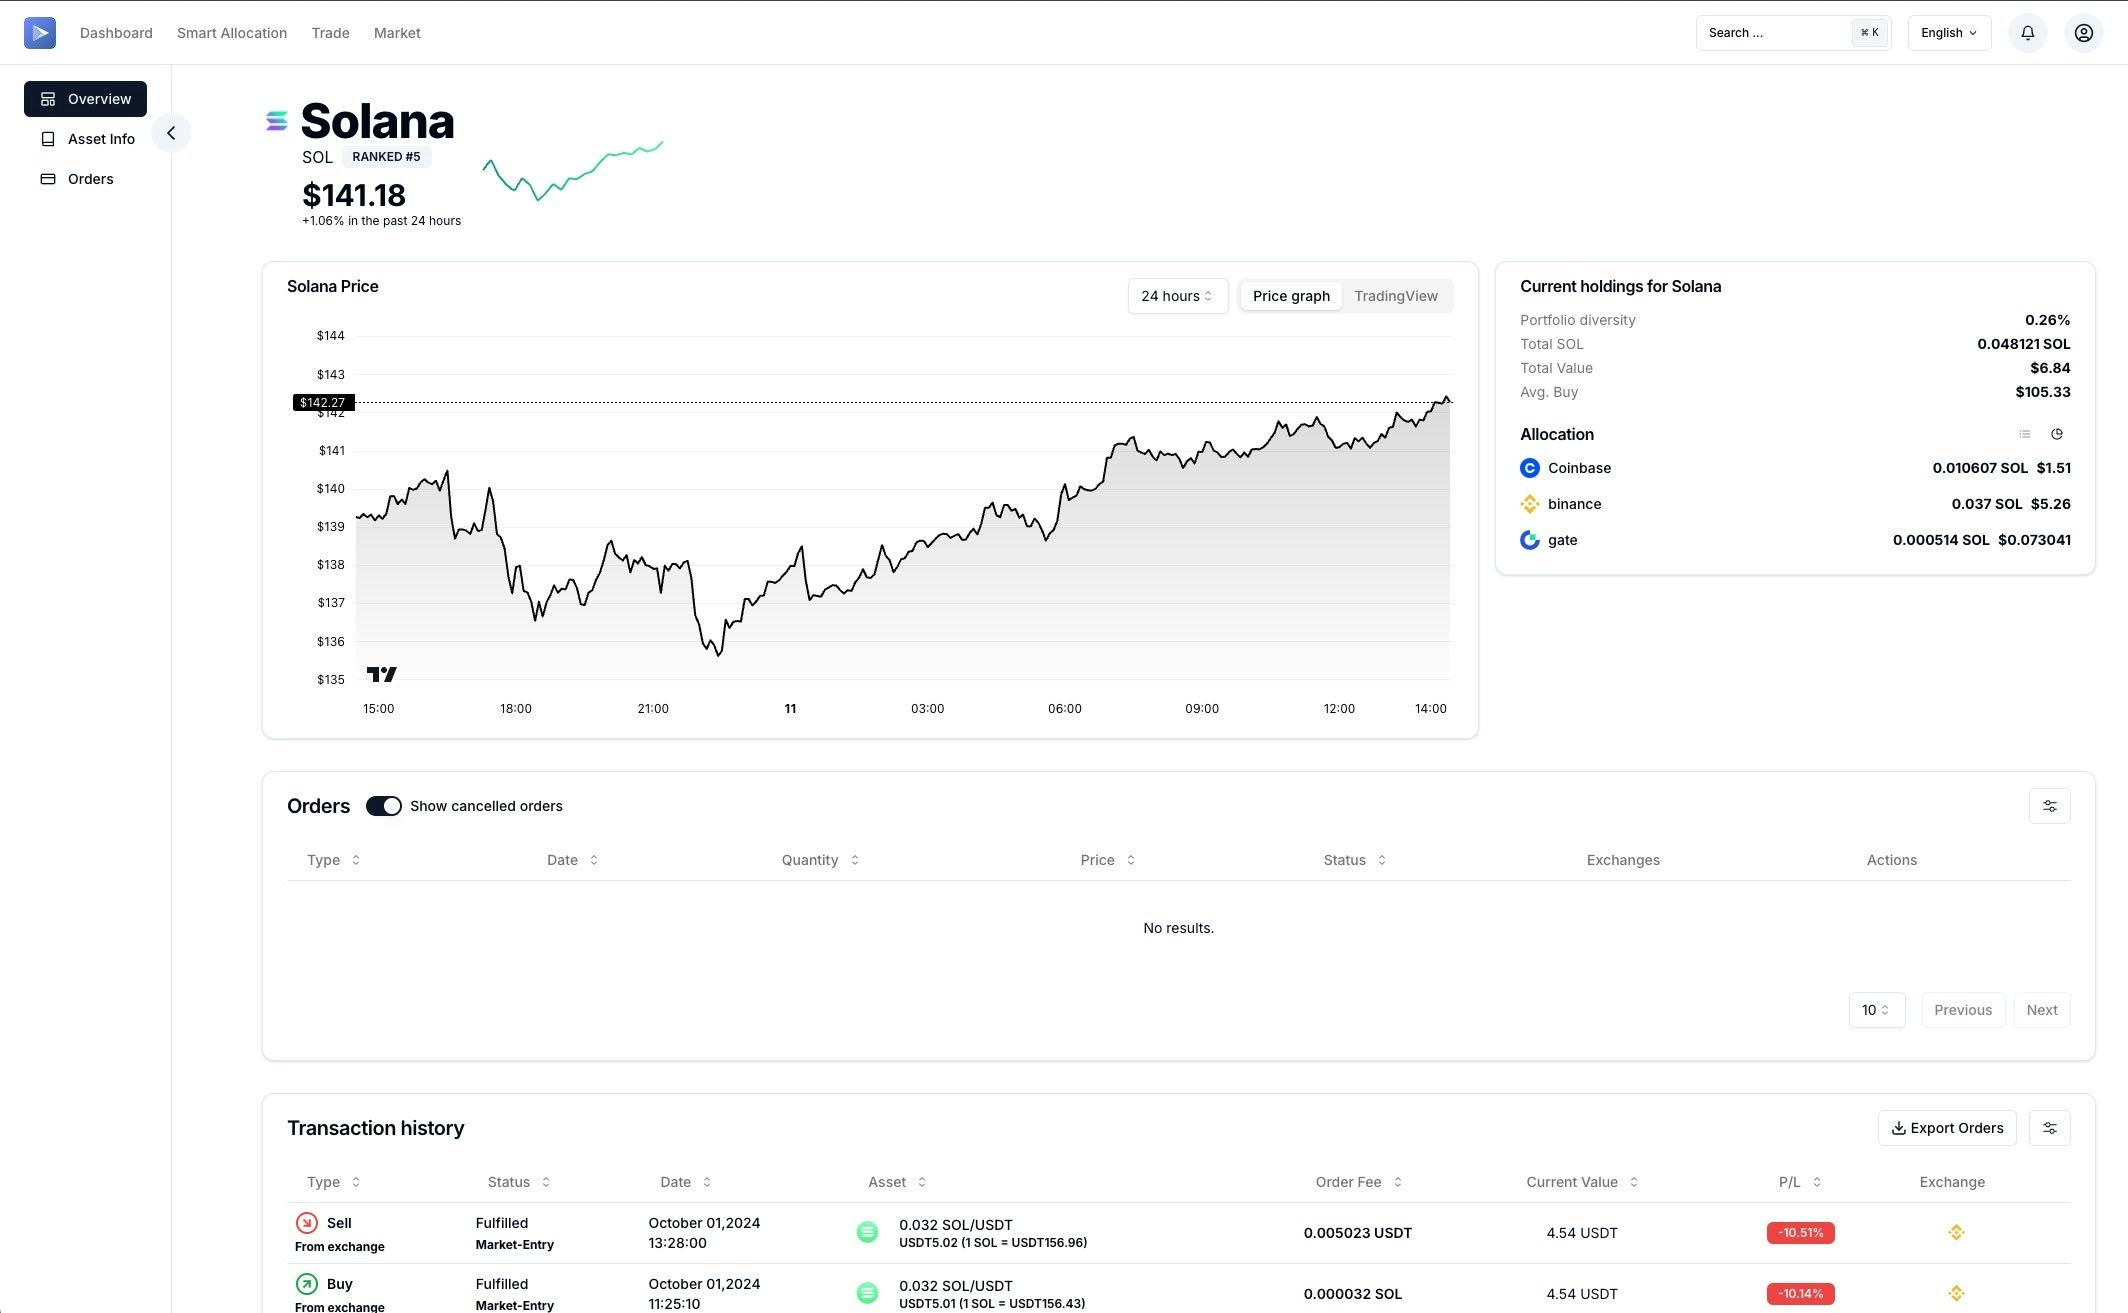The width and height of the screenshot is (2128, 1313).
Task: Open the Smart Allocation menu
Action: tap(232, 33)
